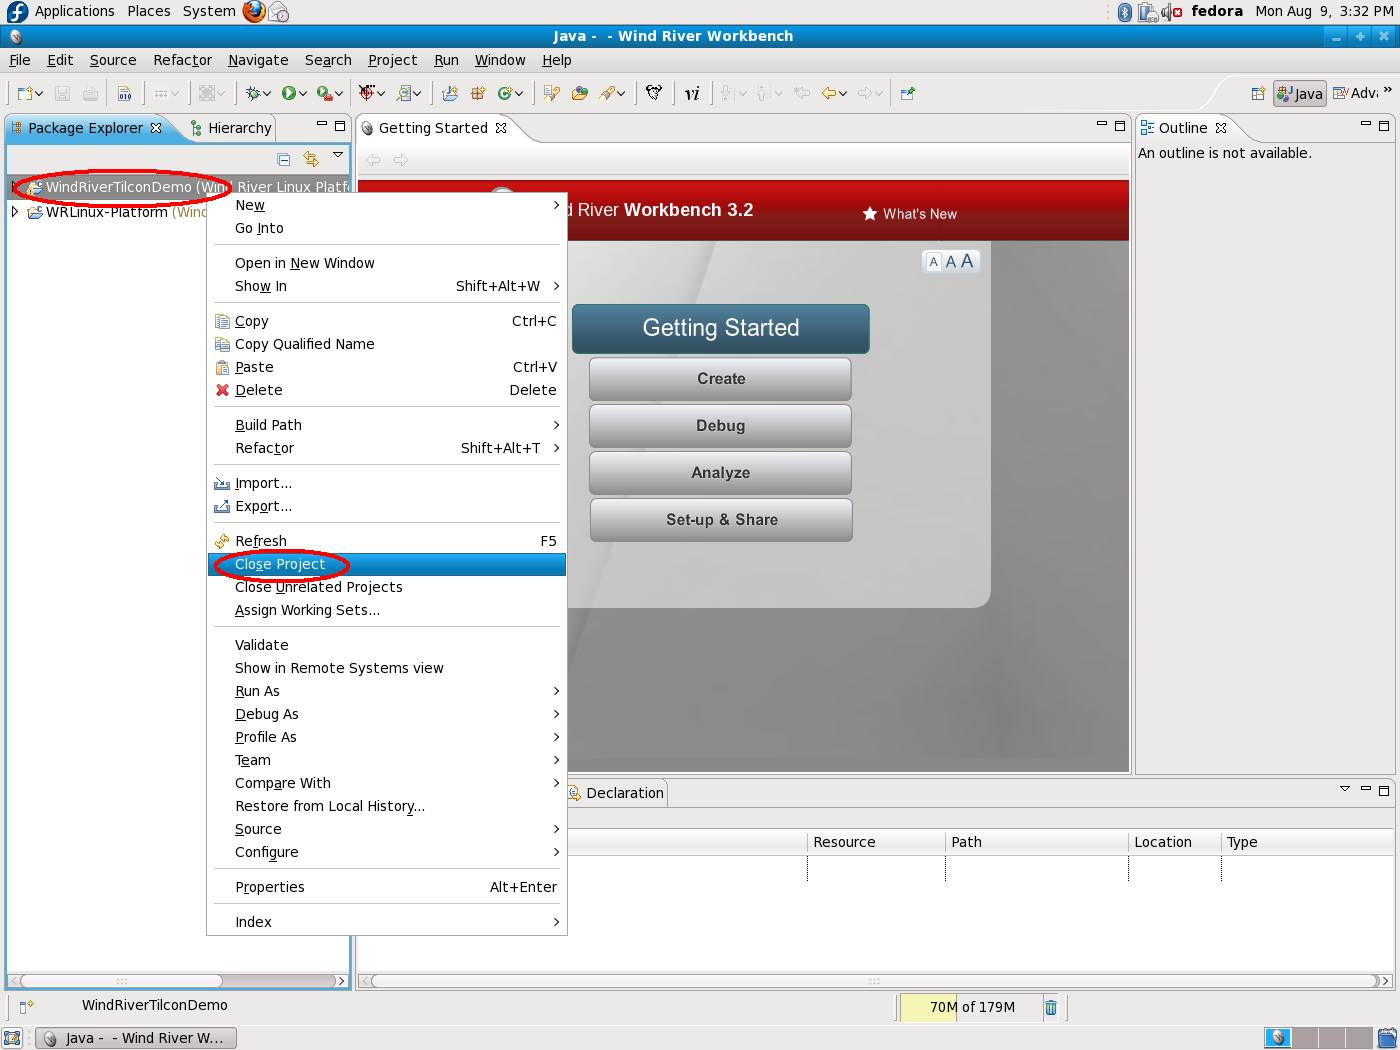Run garbage collector trash icon
This screenshot has width=1400, height=1050.
[1051, 1007]
